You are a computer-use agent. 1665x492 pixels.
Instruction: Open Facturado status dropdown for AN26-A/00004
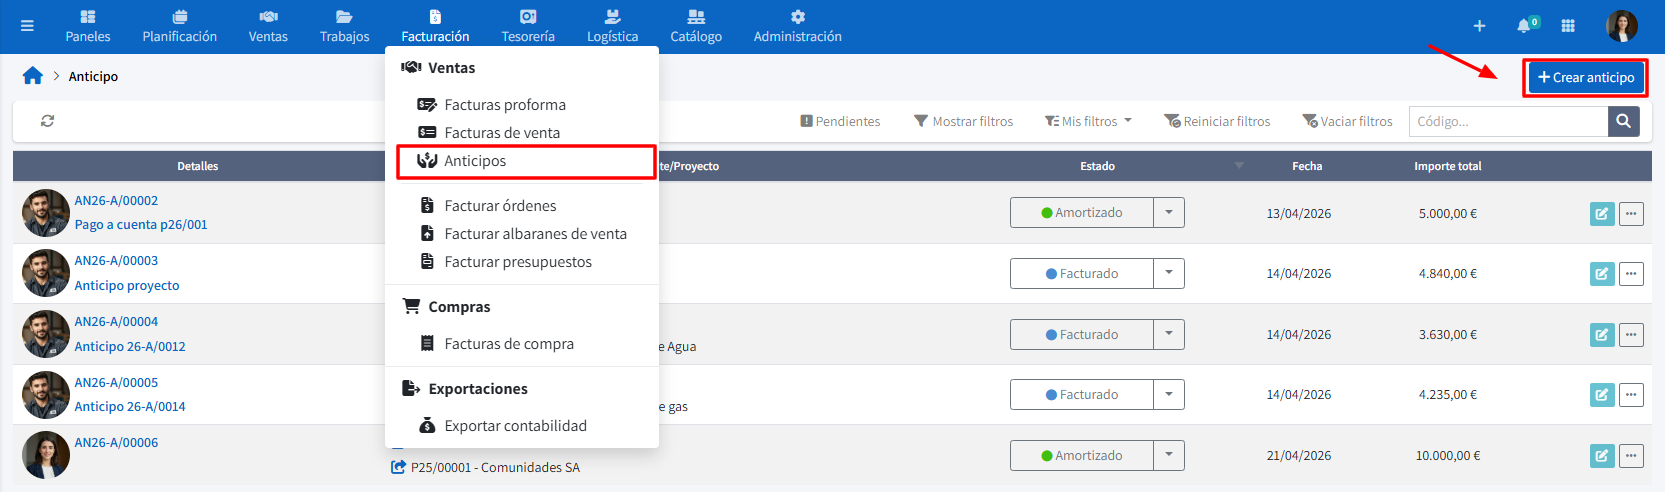[1081, 334]
